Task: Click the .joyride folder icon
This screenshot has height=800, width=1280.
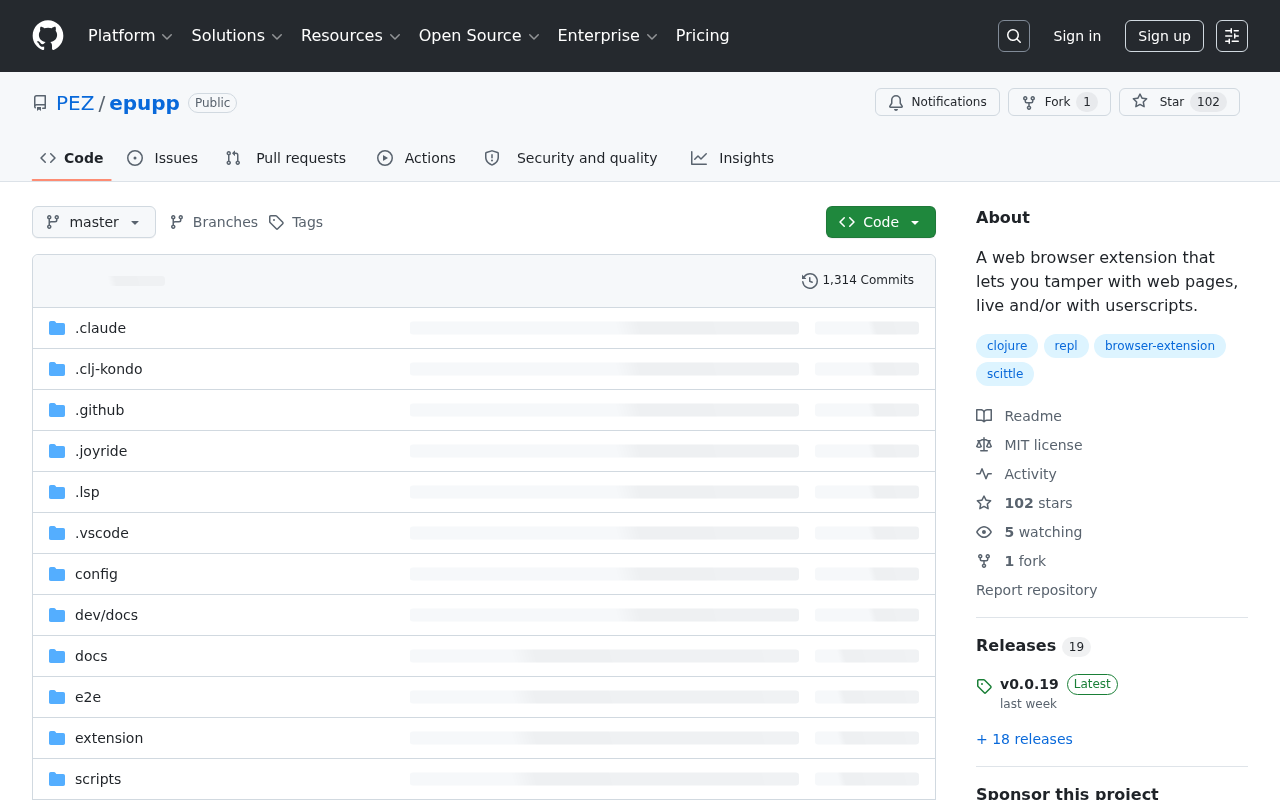Action: [57, 451]
